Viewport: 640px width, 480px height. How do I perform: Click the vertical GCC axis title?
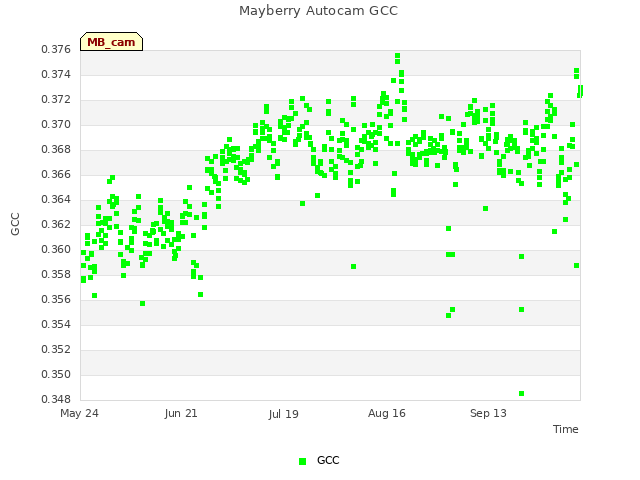point(15,224)
